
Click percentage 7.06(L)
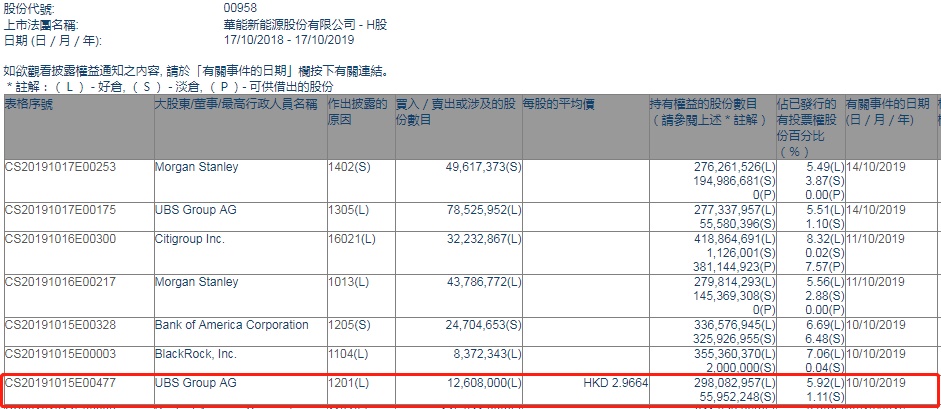pos(825,354)
